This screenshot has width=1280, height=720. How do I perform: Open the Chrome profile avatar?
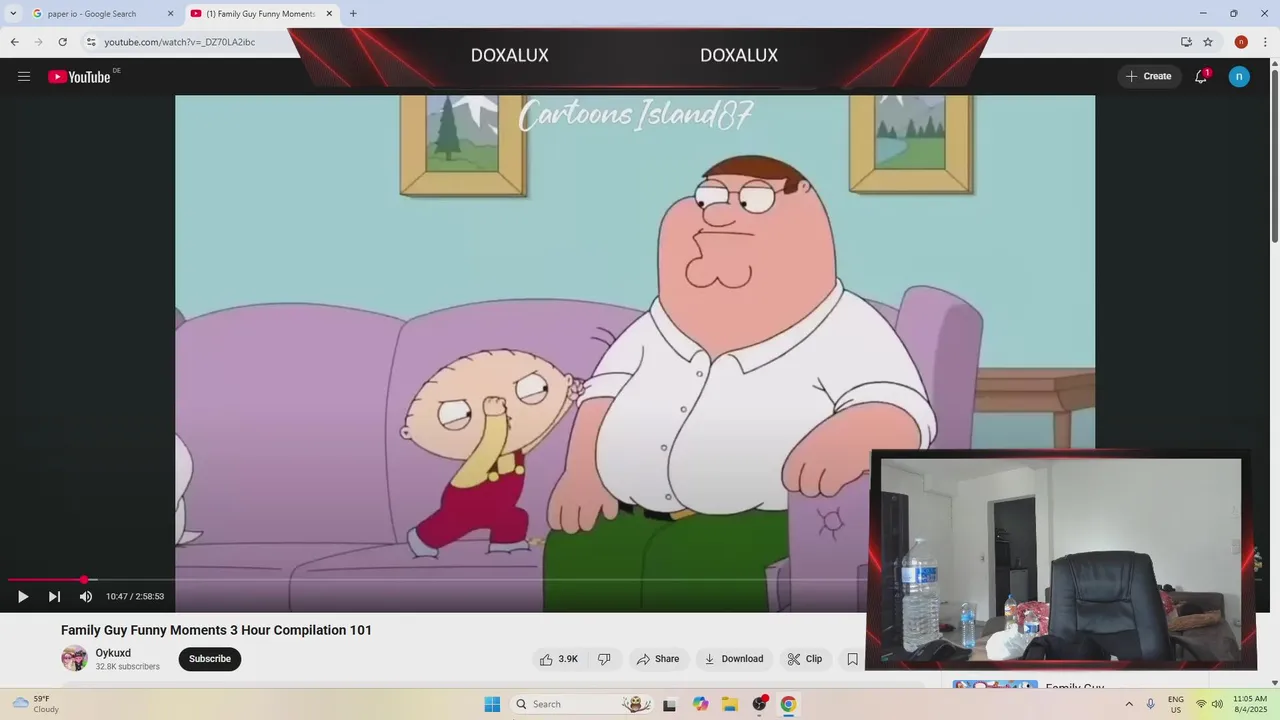pos(1241,42)
